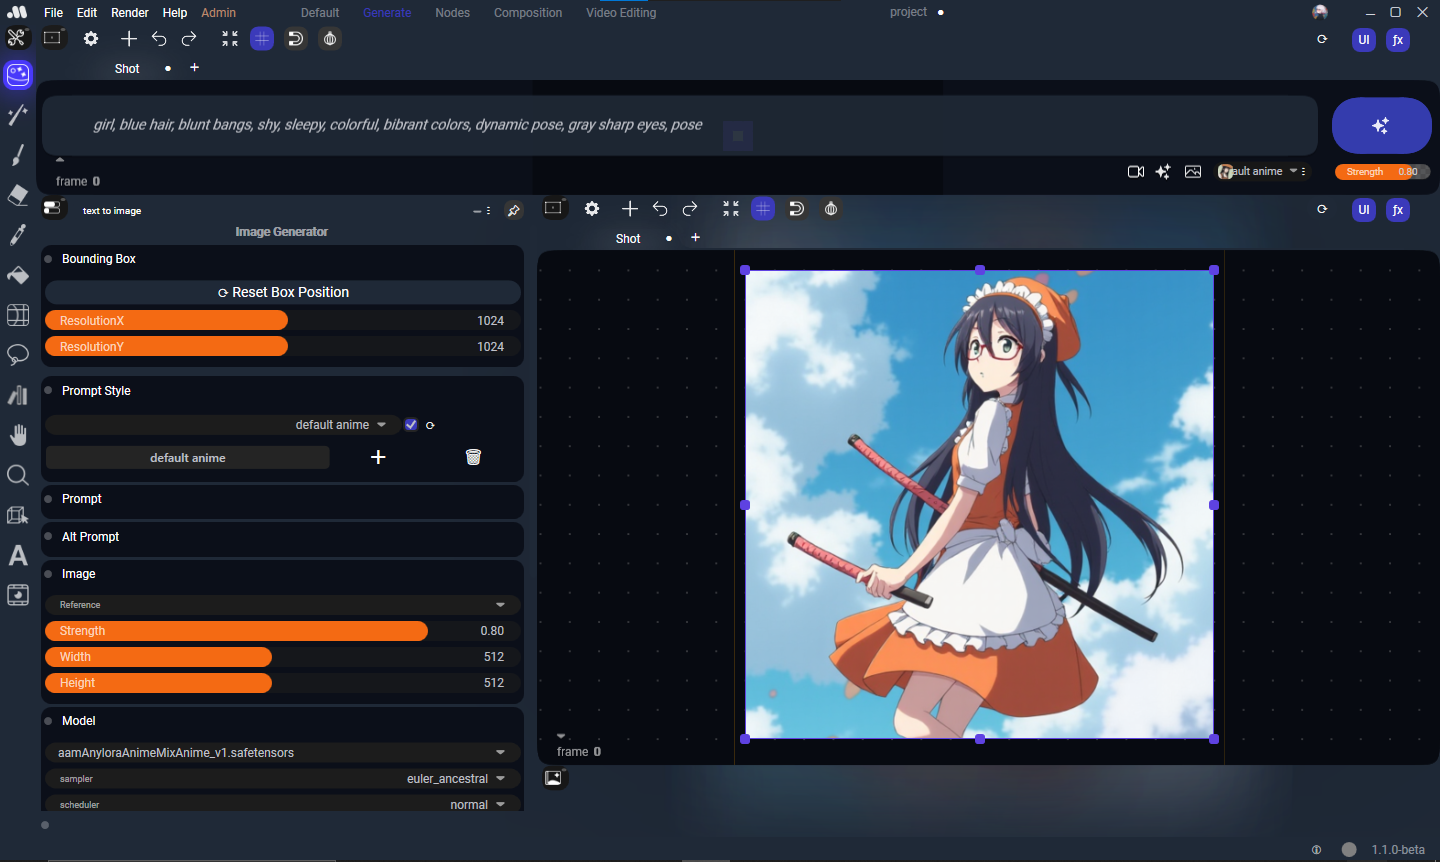Select the text tool letter A
This screenshot has height=862, width=1440.
click(17, 555)
